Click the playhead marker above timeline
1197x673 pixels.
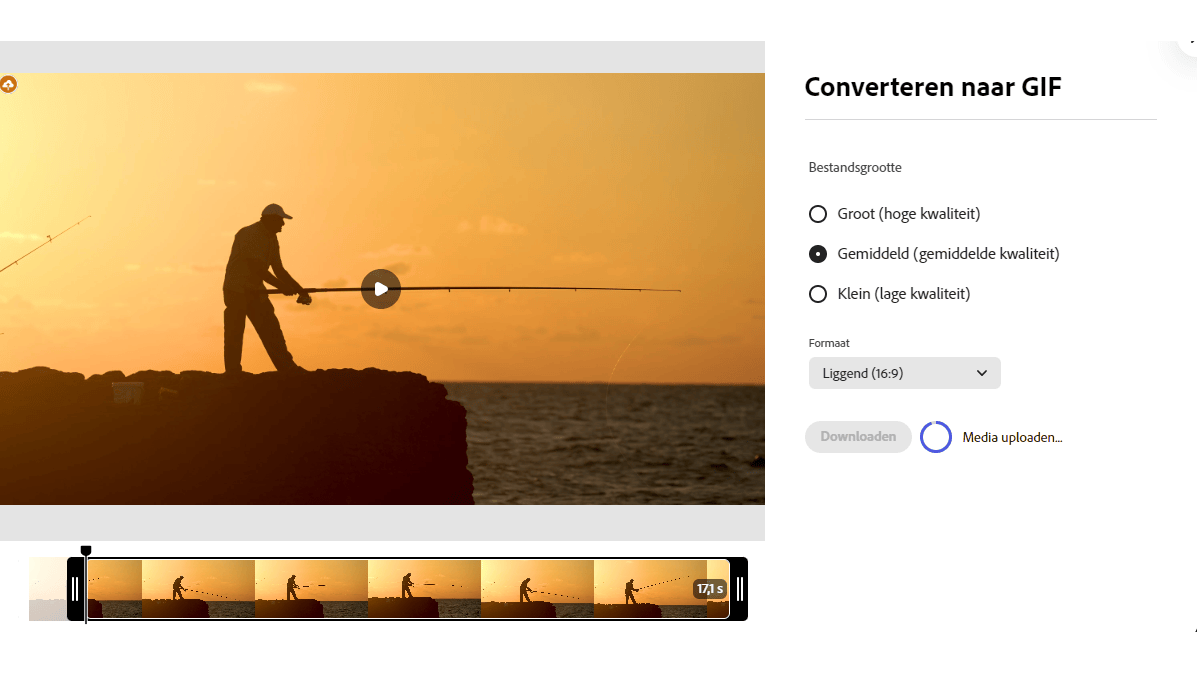tap(86, 551)
